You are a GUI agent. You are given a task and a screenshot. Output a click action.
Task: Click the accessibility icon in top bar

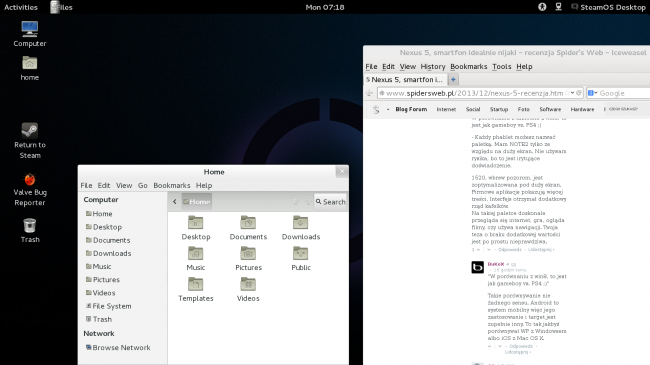(542, 7)
